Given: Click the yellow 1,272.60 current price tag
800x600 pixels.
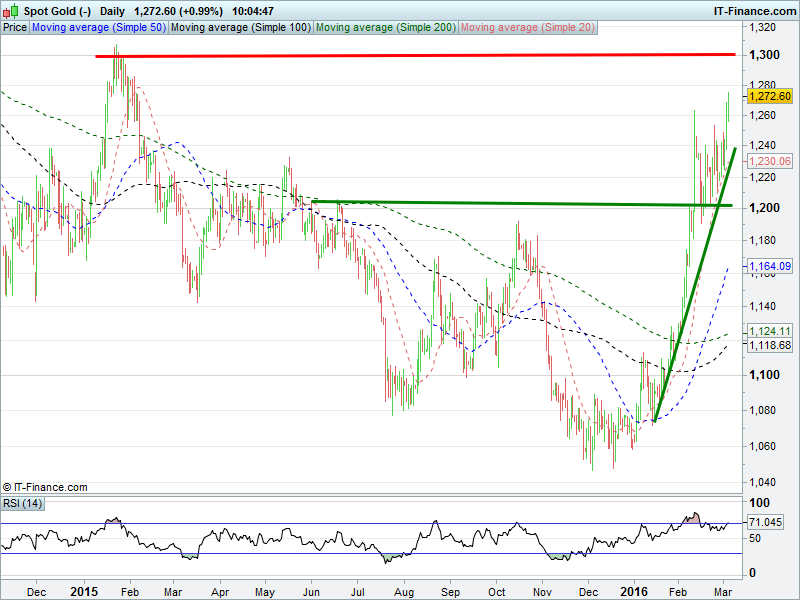Looking at the screenshot, I should (770, 96).
